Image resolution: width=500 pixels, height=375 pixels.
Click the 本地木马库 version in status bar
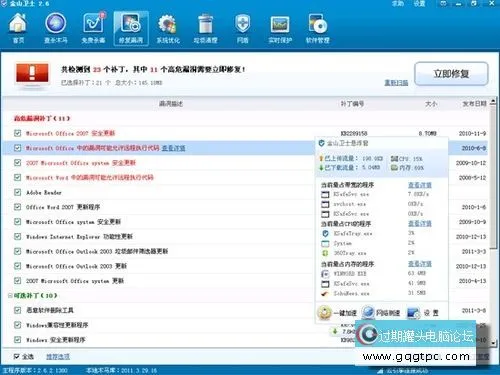(121, 370)
